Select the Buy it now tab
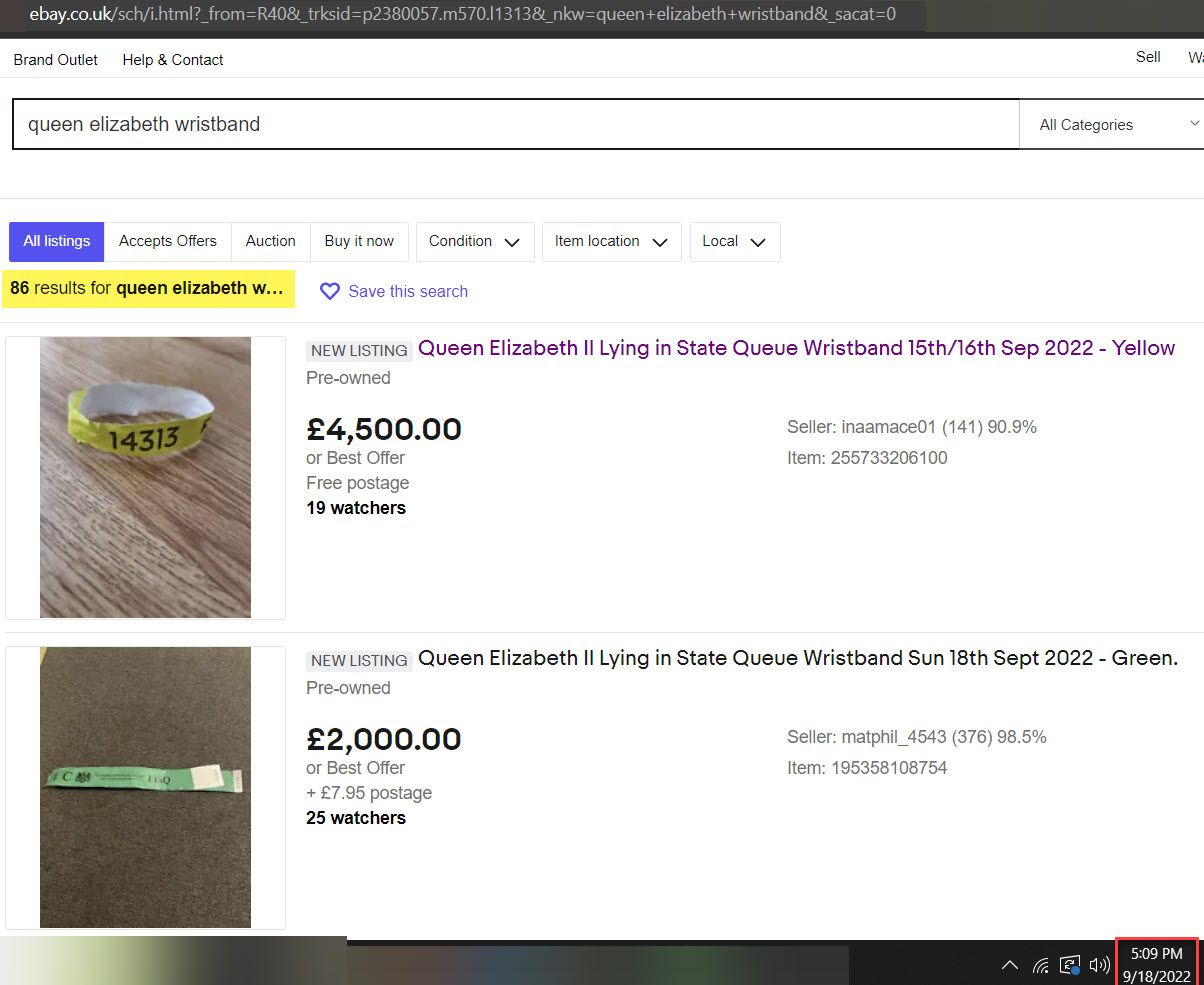 359,242
